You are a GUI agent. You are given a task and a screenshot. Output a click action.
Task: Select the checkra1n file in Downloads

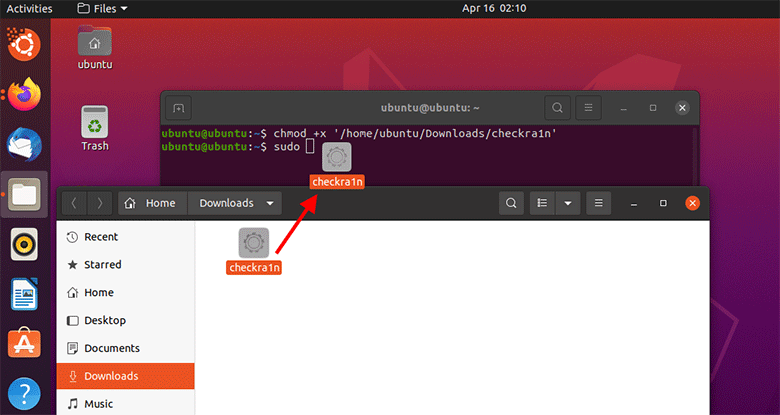254,251
